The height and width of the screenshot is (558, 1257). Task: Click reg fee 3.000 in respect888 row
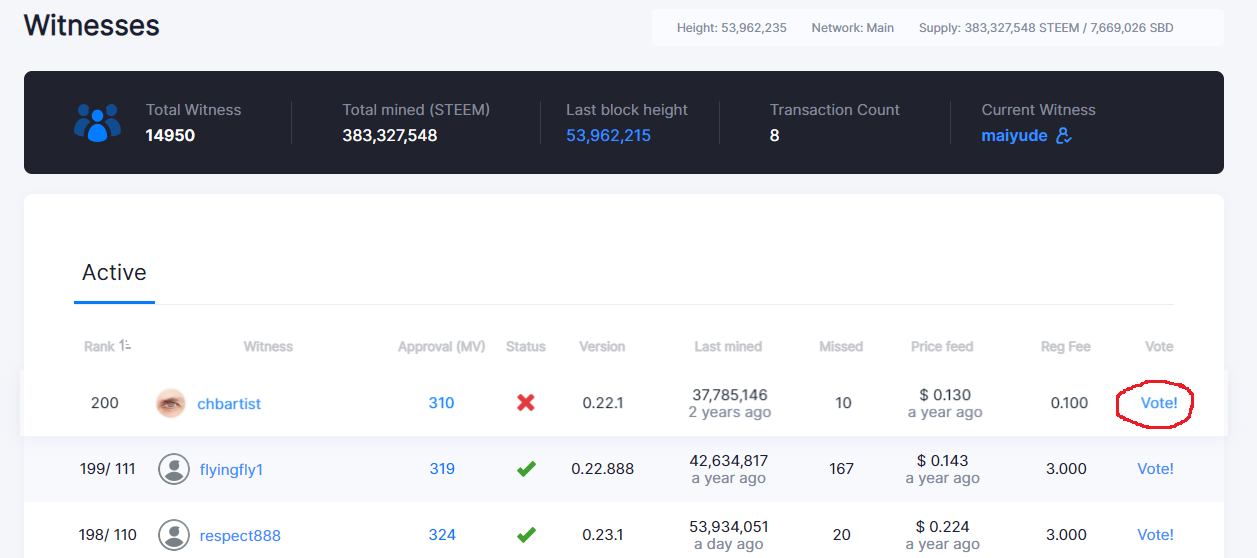coord(1066,535)
